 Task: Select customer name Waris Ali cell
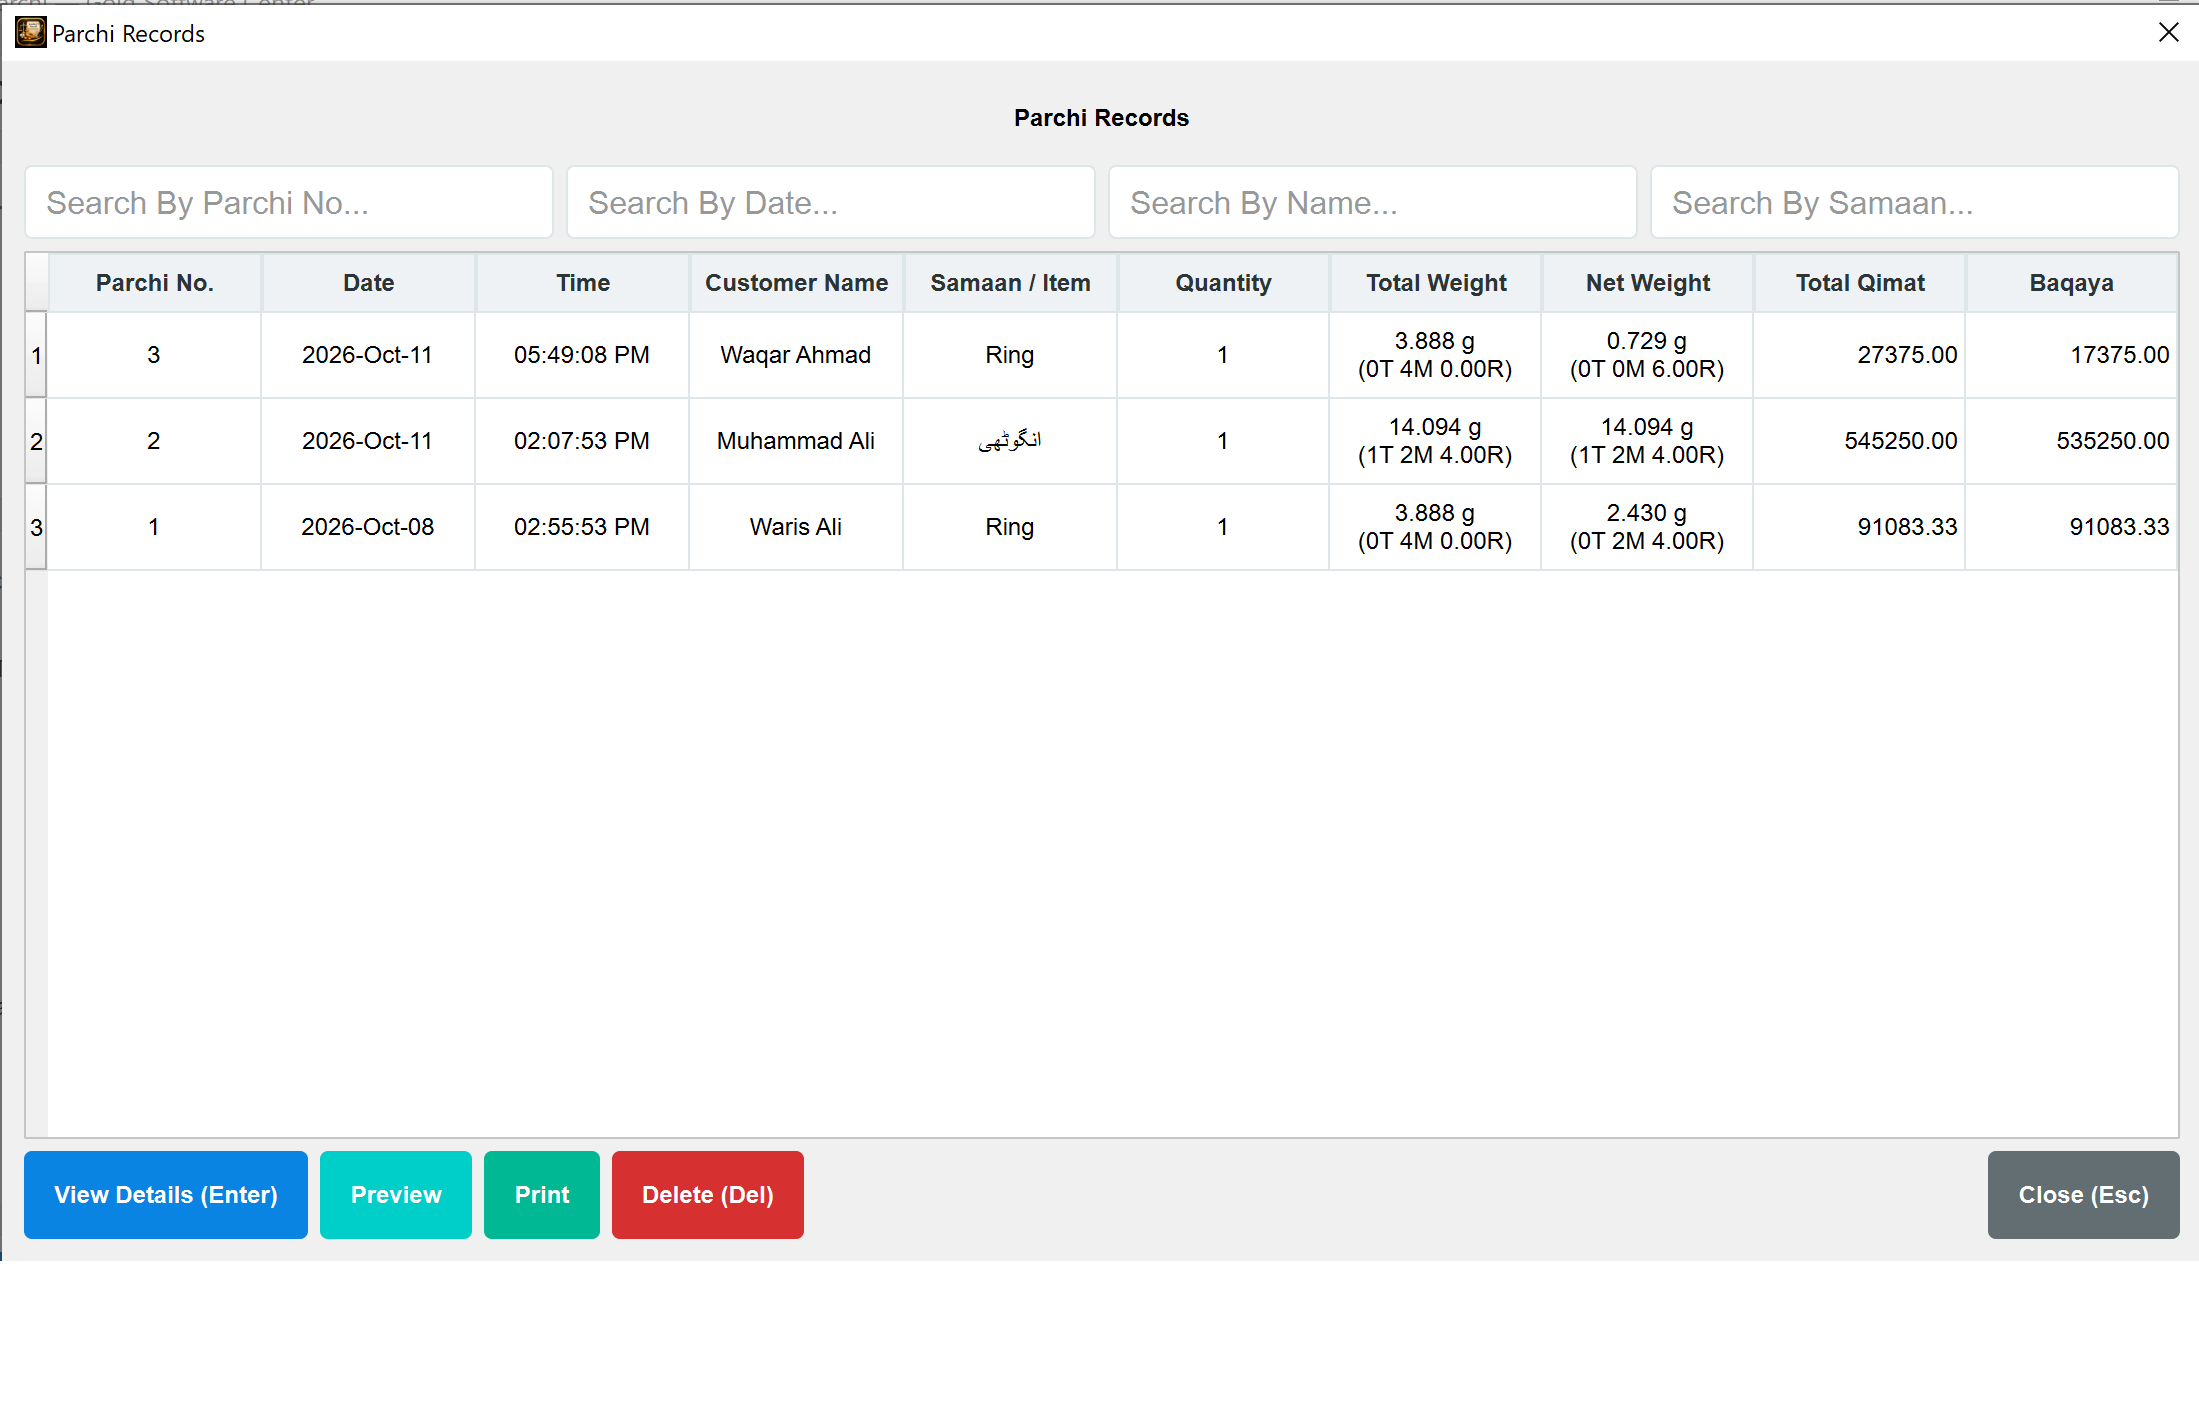point(796,527)
